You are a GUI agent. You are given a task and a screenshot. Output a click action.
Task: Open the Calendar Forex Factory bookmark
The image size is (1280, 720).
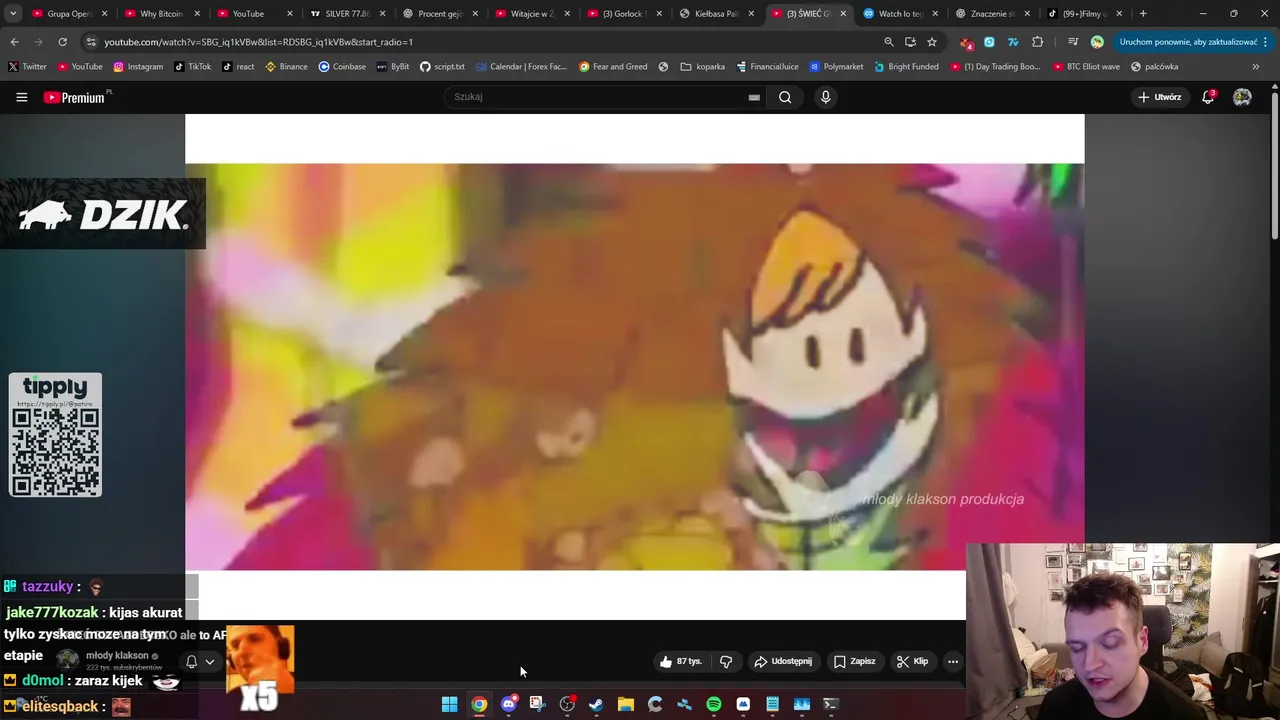tap(522, 66)
